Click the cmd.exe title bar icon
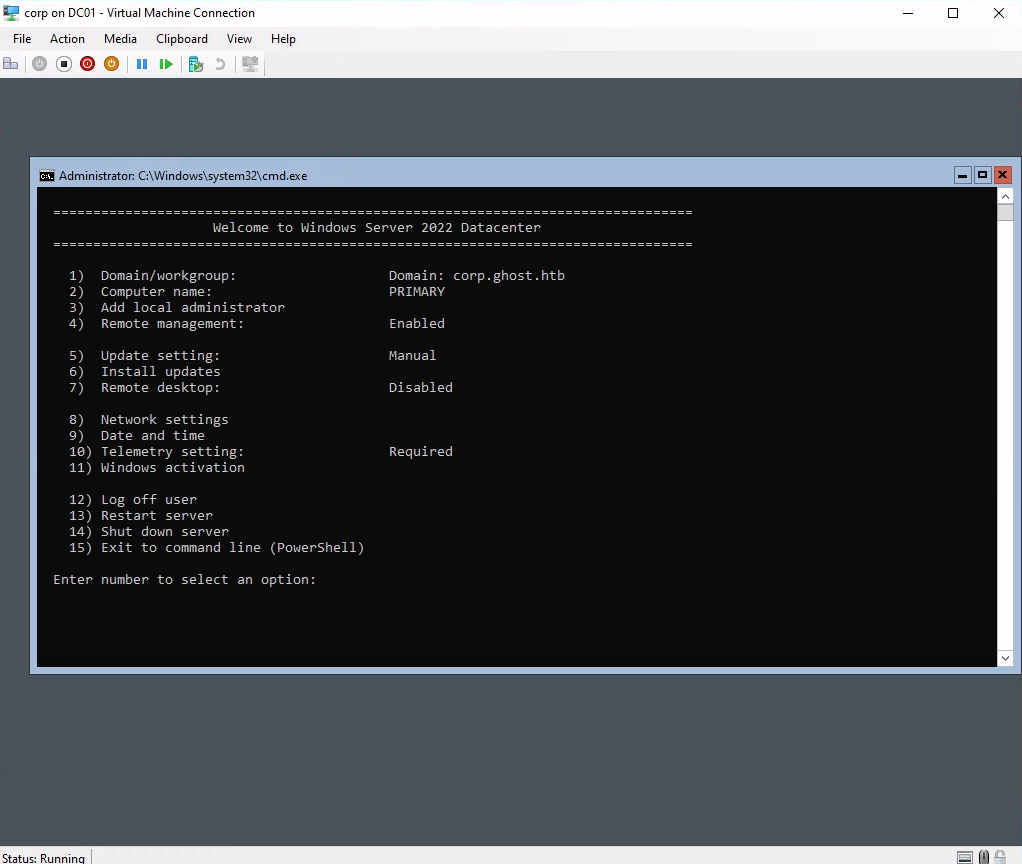 point(46,176)
